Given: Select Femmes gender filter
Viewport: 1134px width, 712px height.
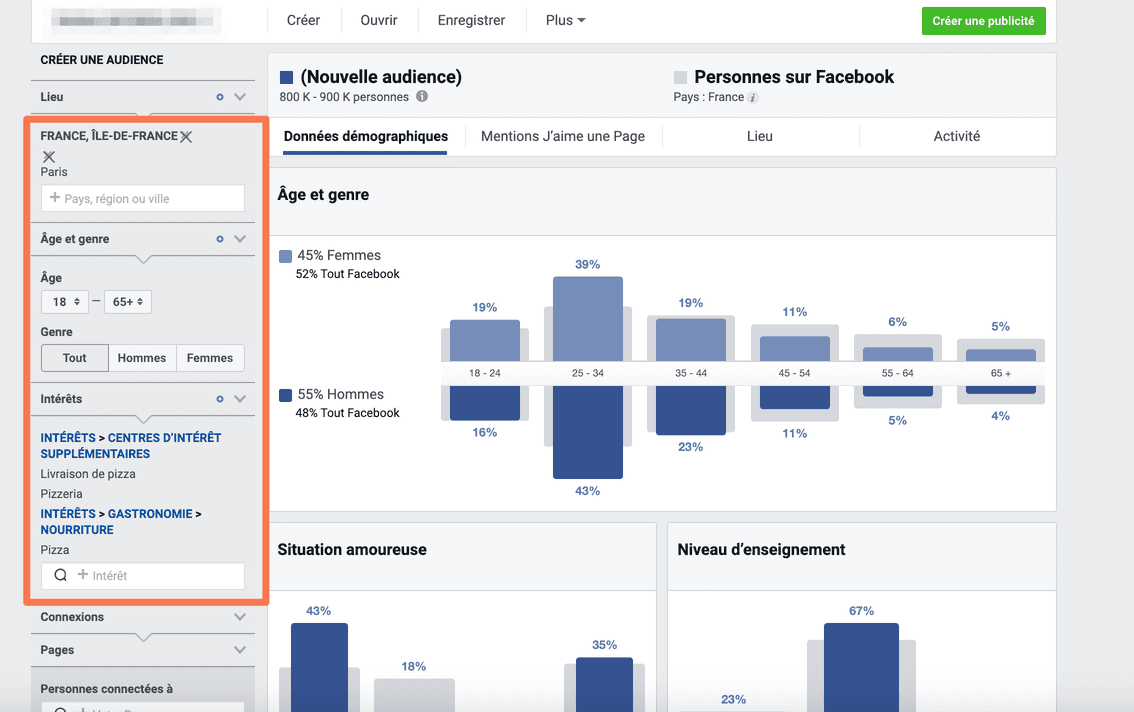Looking at the screenshot, I should [210, 358].
